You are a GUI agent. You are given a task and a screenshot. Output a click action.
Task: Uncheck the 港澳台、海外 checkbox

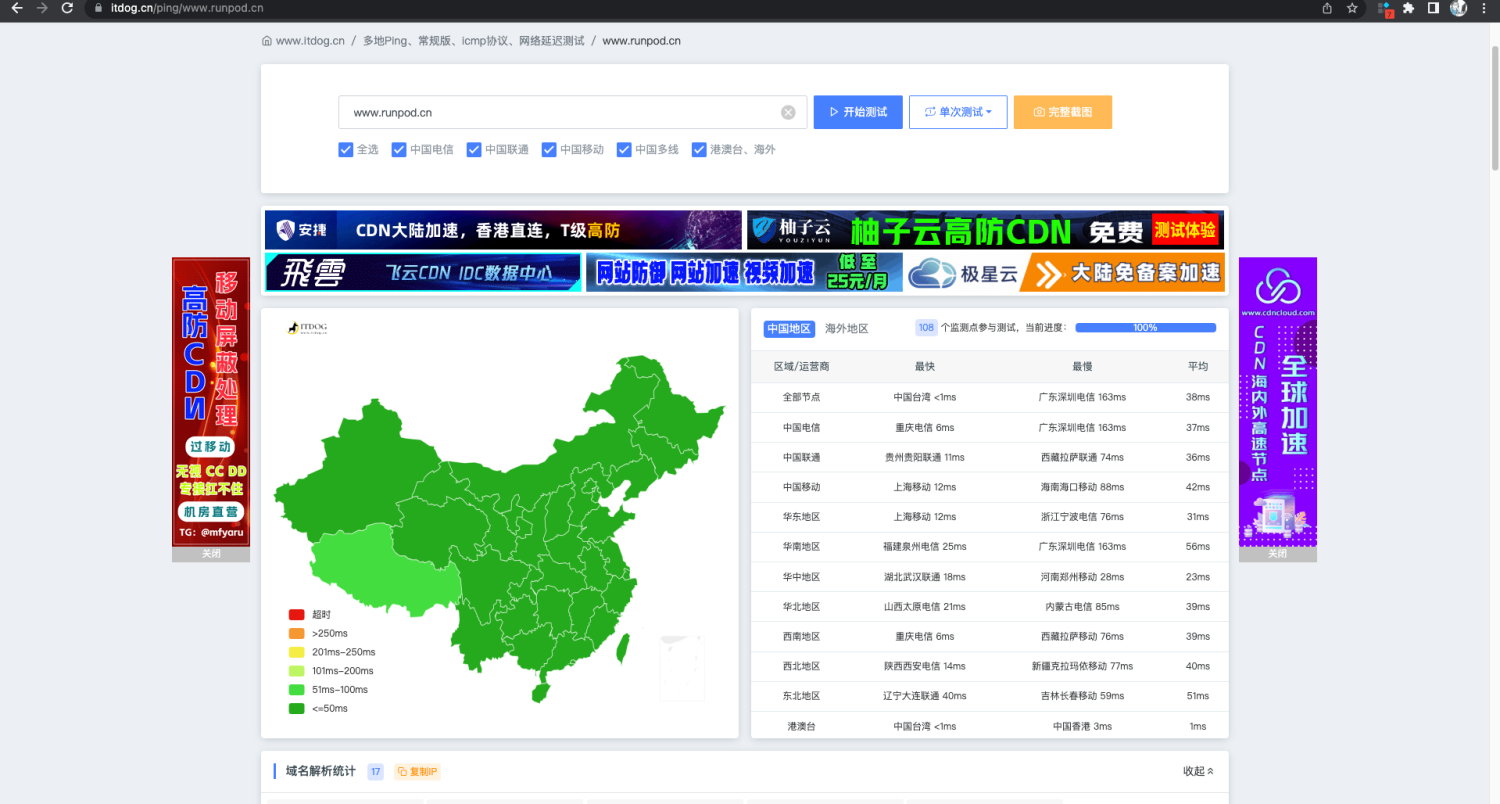pyautogui.click(x=699, y=150)
